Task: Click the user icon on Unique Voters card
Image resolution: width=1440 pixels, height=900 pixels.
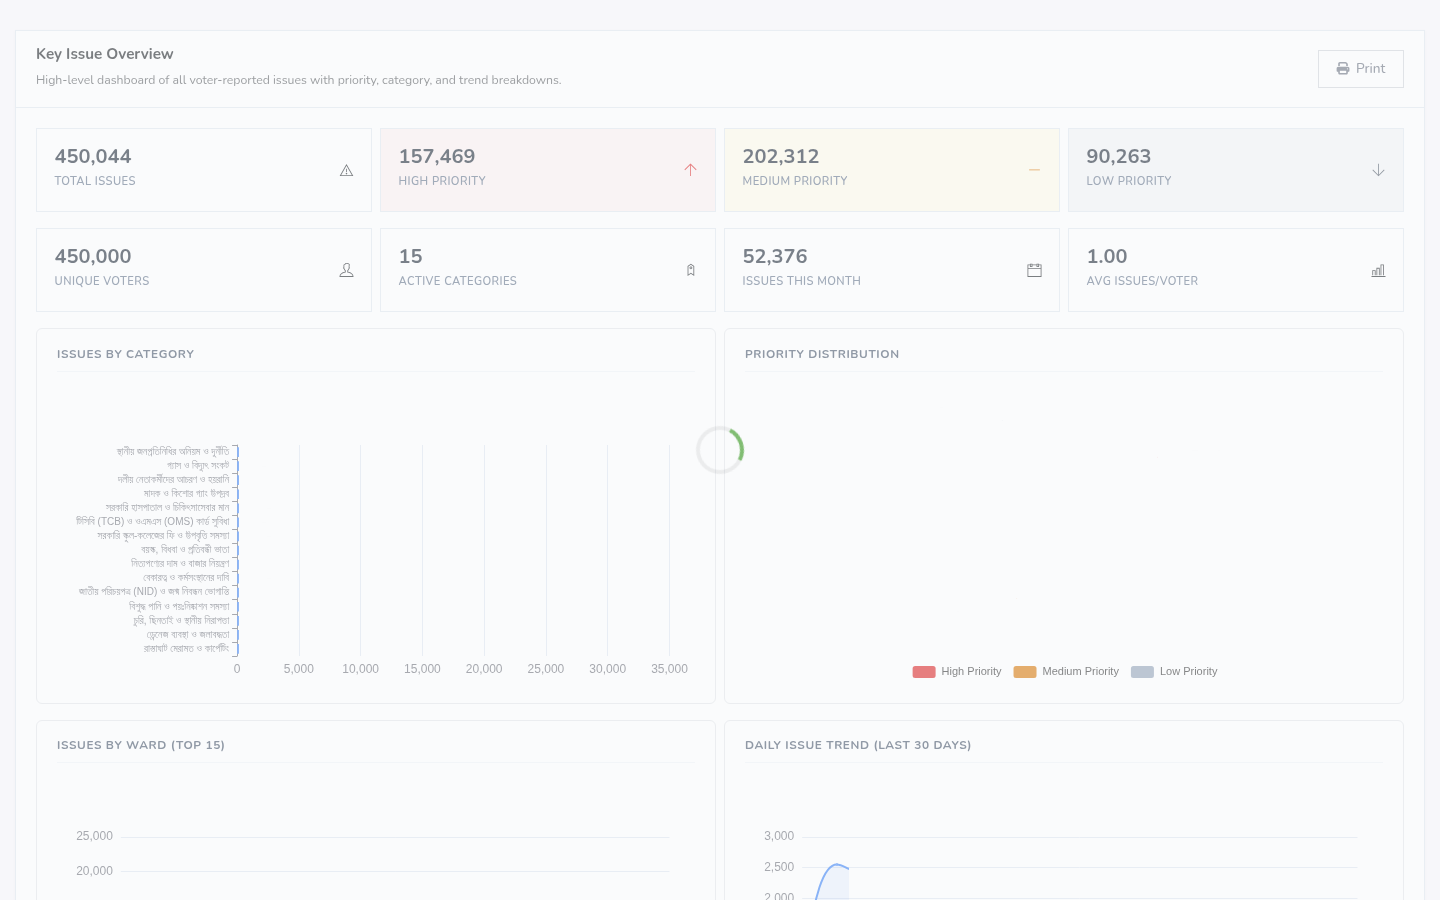Action: pyautogui.click(x=346, y=270)
